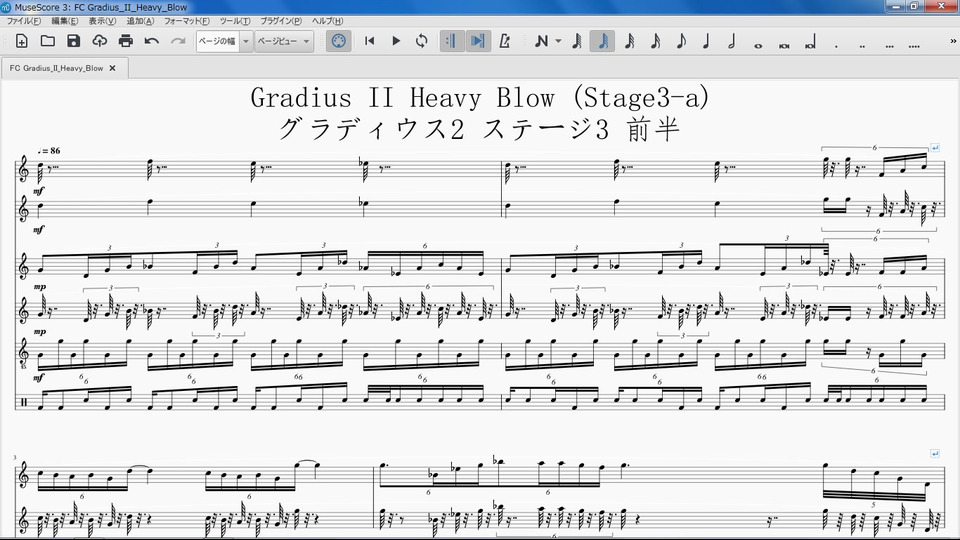Screen dimensions: 960x540
Task: Select the subtitle グラディウス2 ステージ3 前半
Action: (480, 129)
